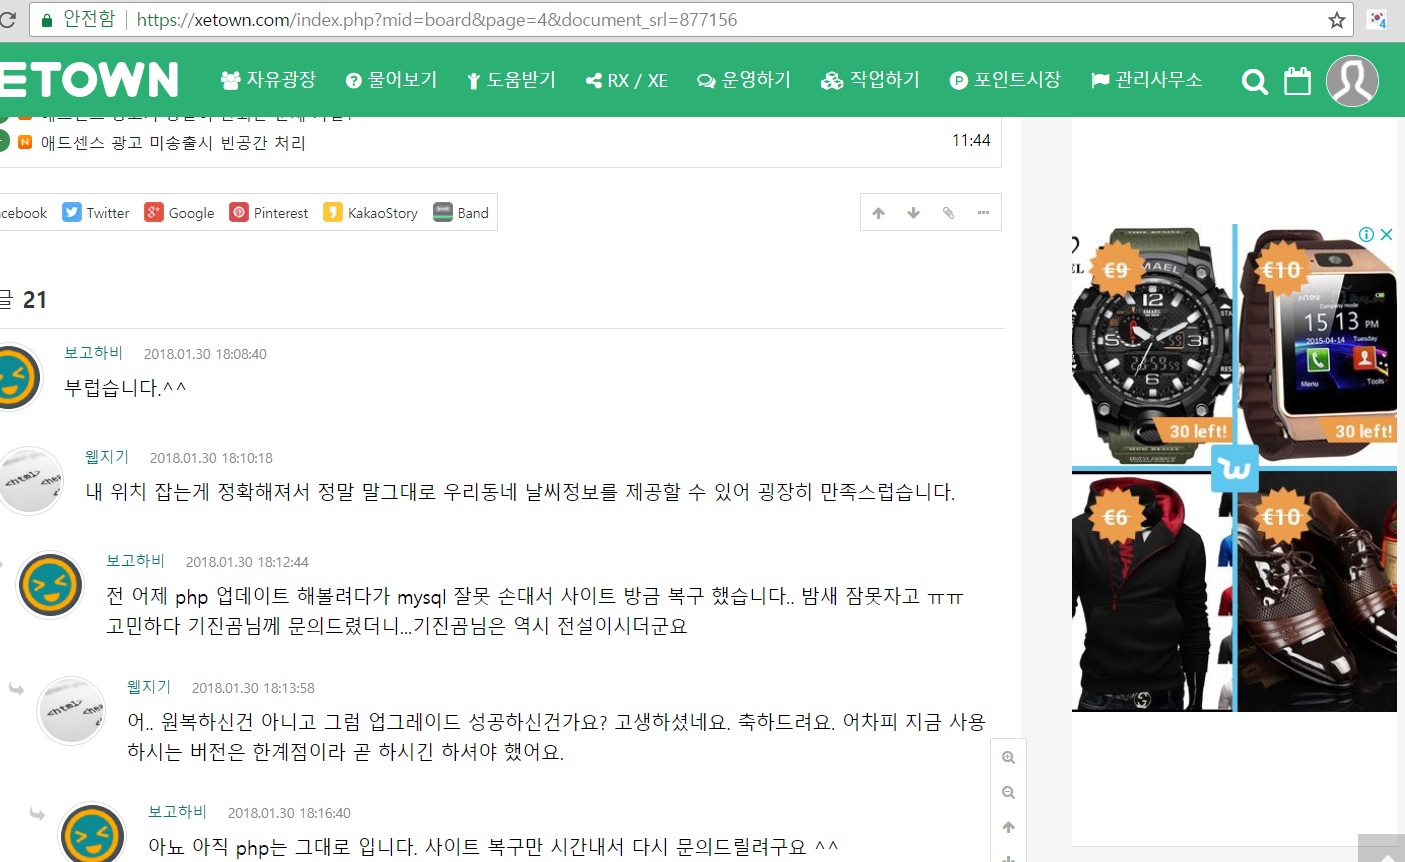Click the browser address bar URL
Image resolution: width=1405 pixels, height=862 pixels.
(437, 20)
